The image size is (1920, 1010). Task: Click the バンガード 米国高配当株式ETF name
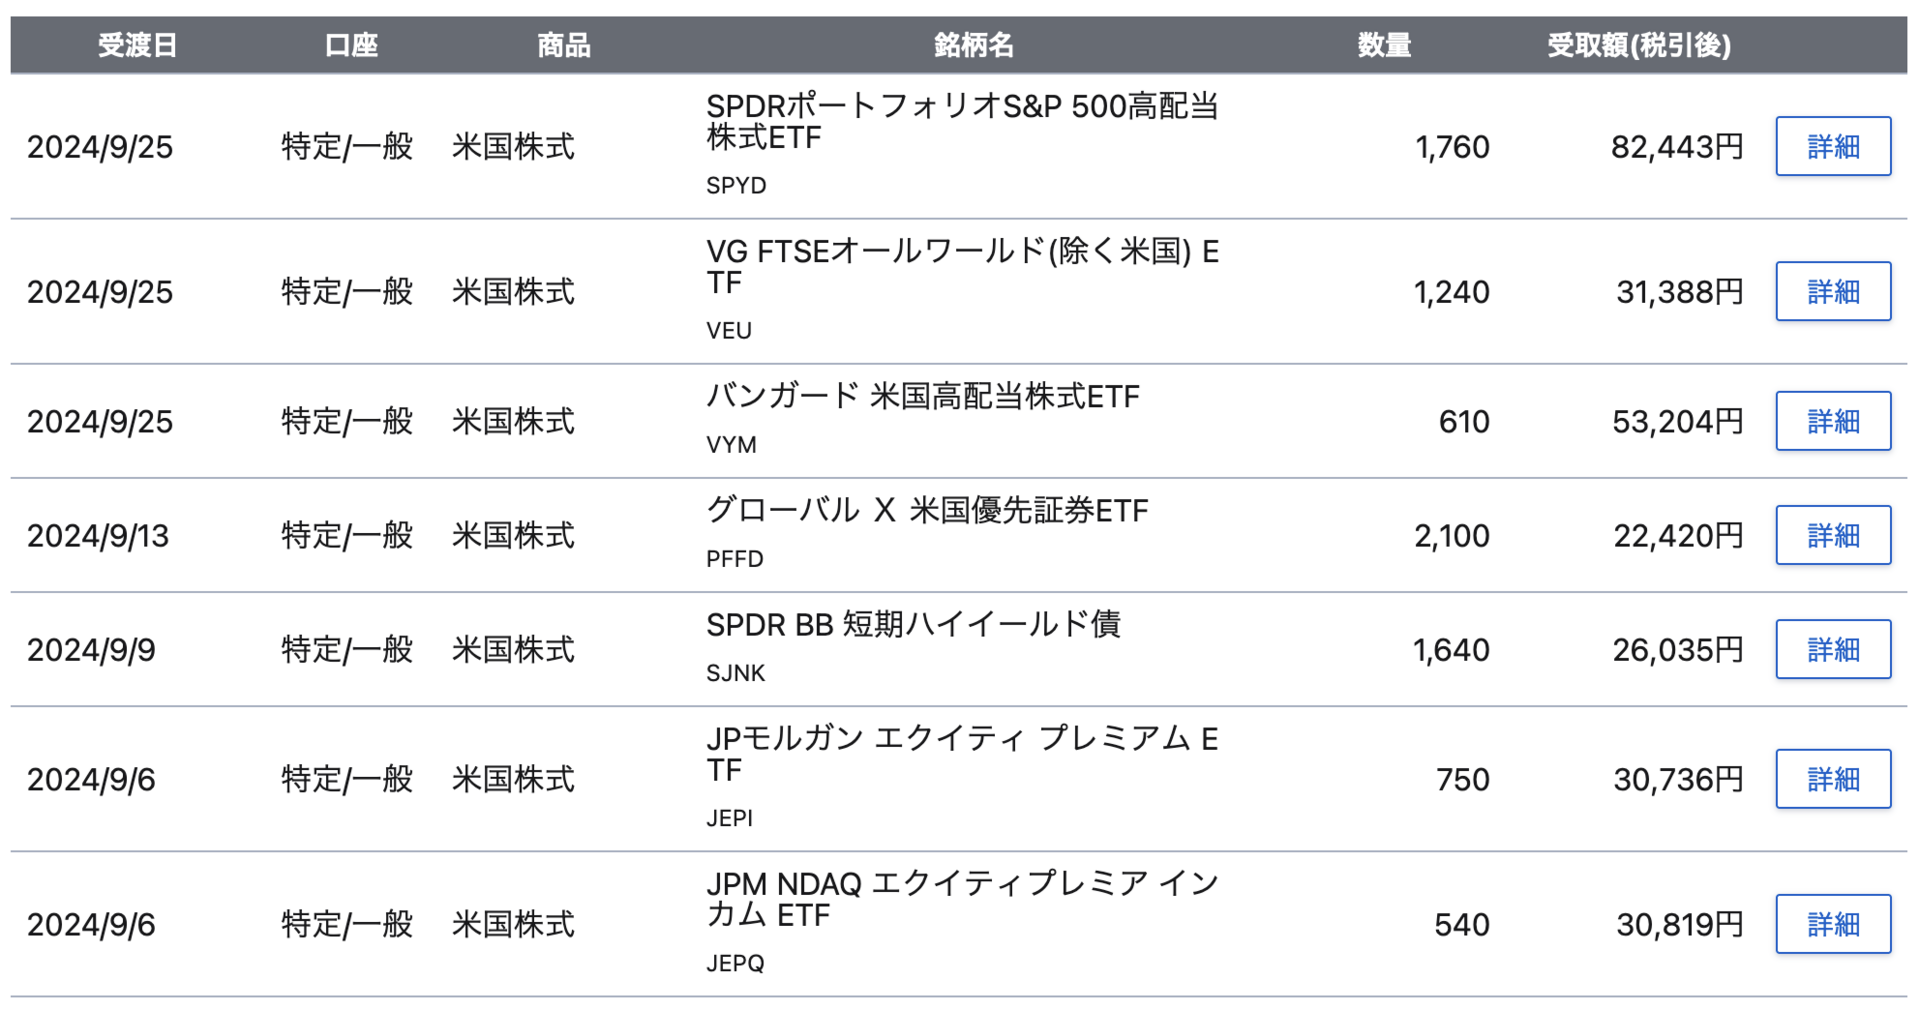(x=922, y=397)
